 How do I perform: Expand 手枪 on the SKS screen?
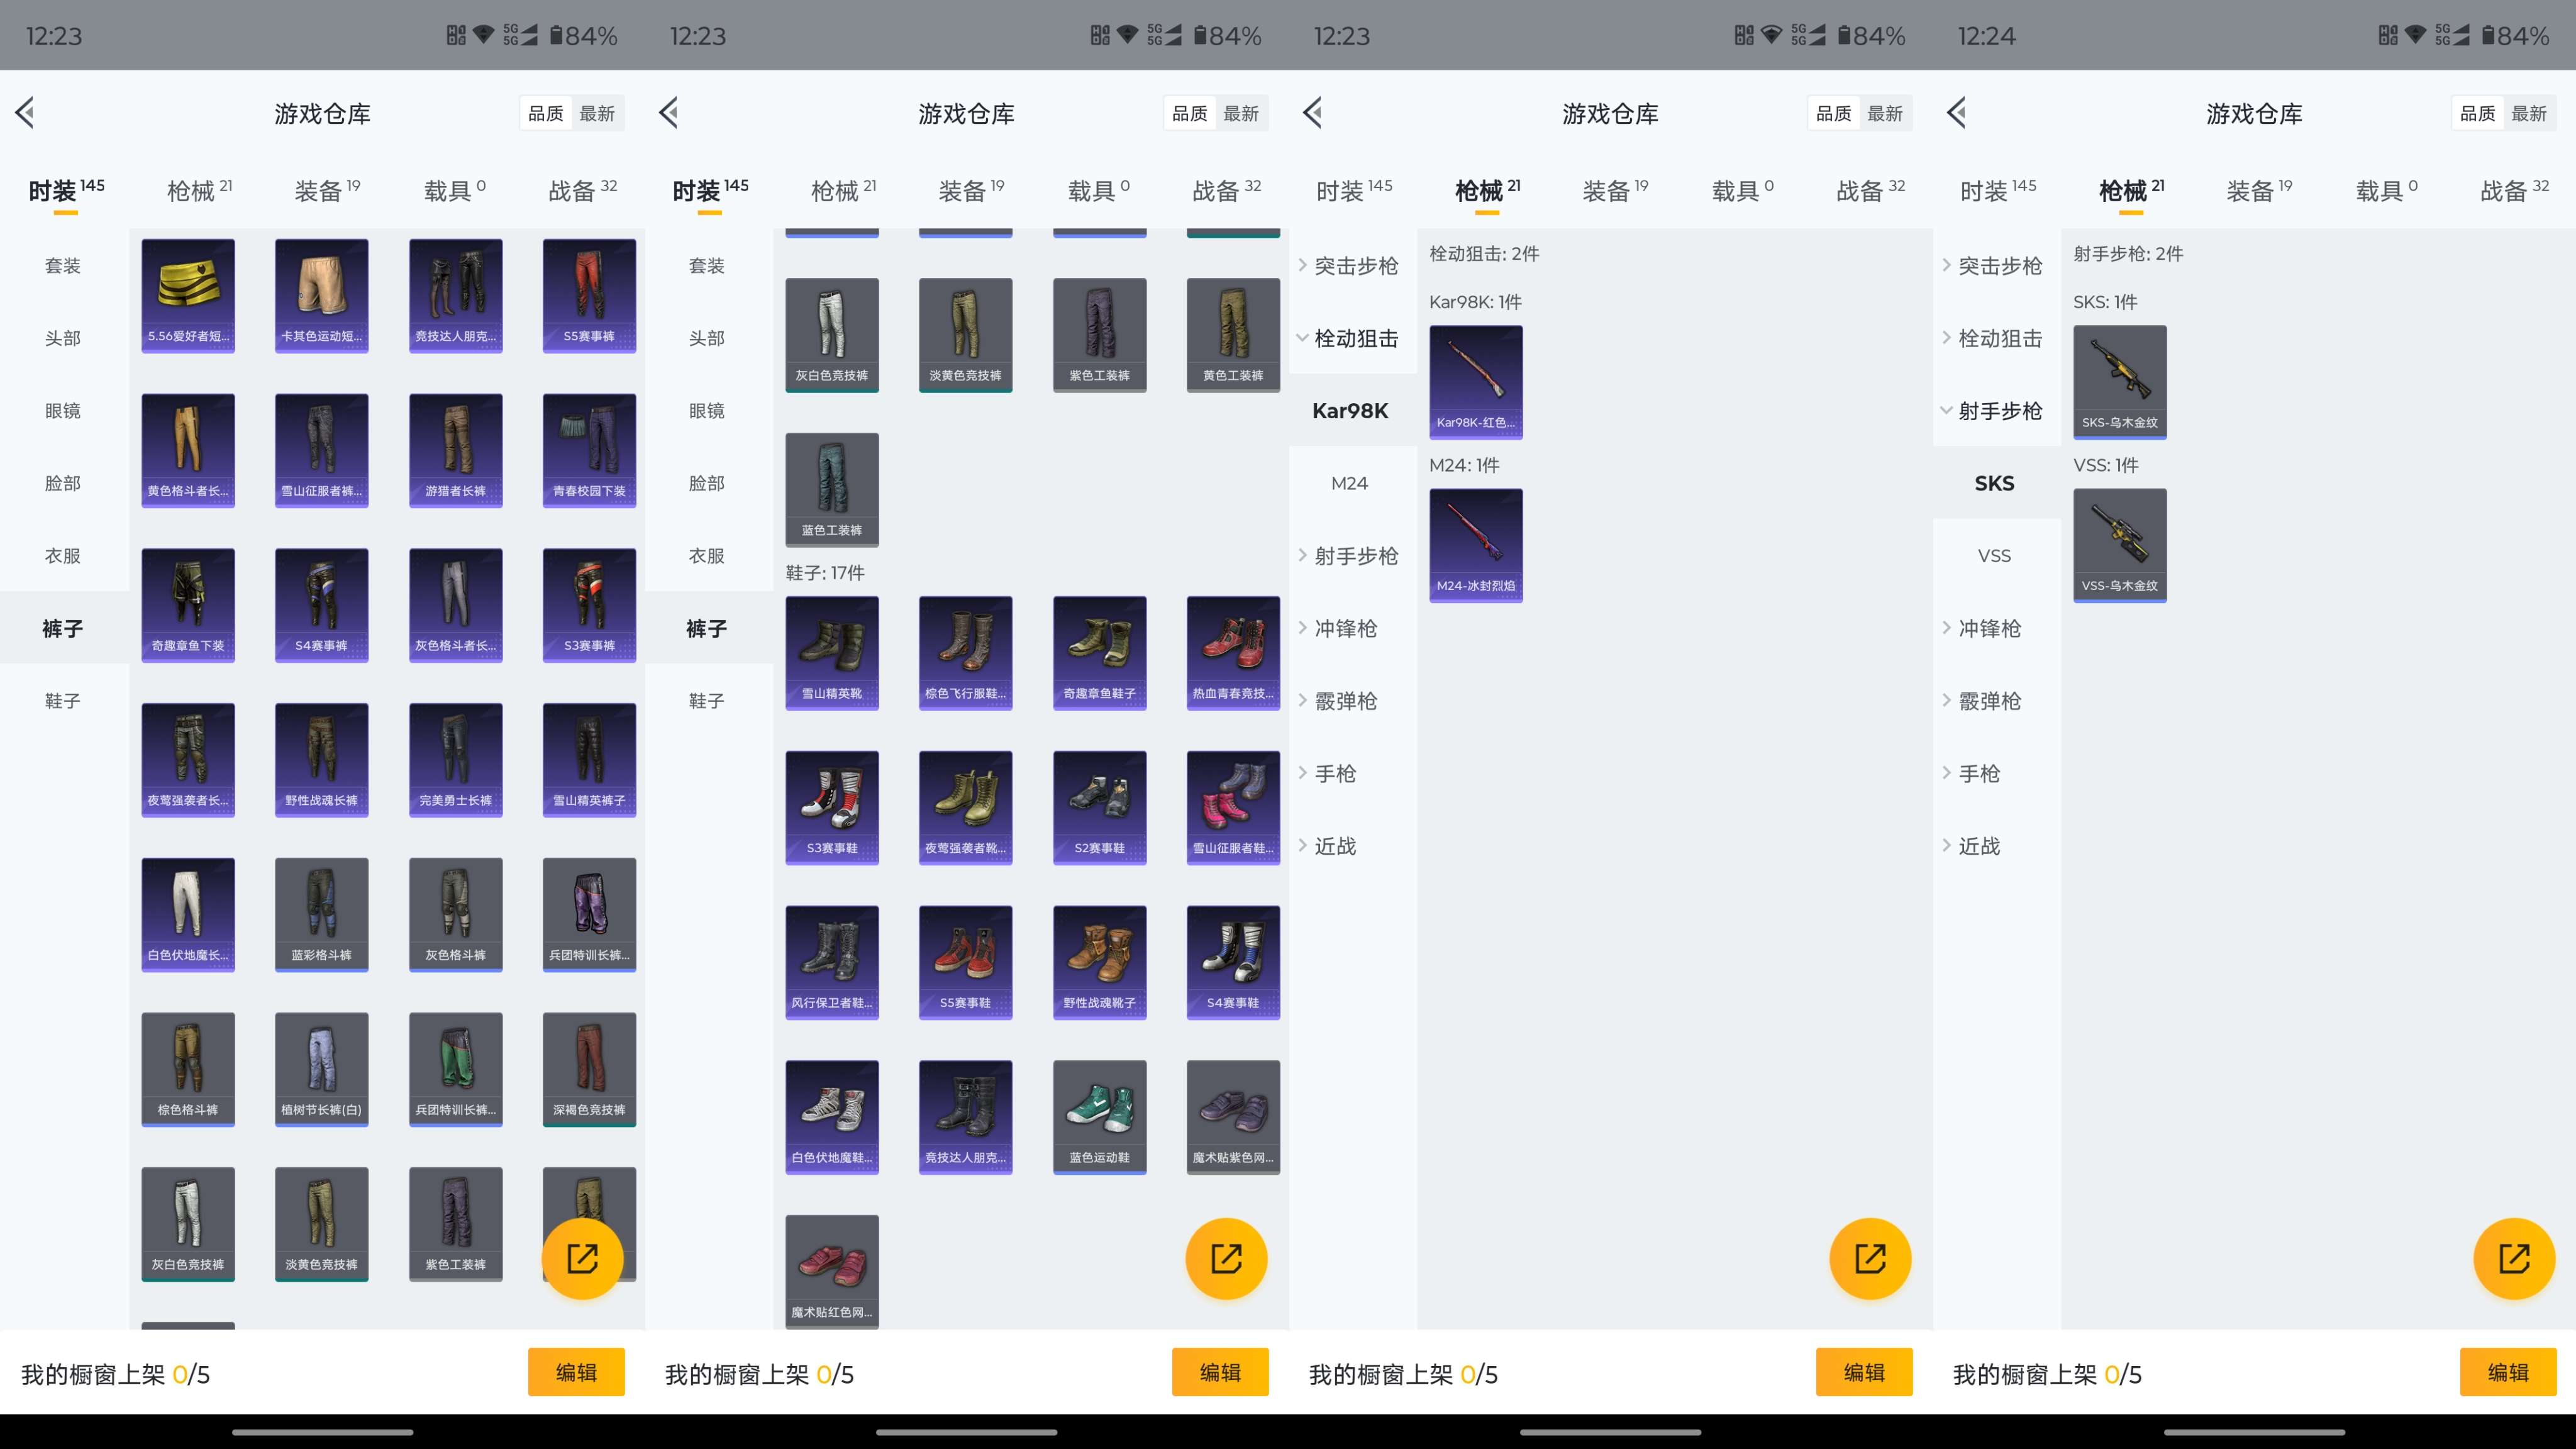click(x=1996, y=773)
